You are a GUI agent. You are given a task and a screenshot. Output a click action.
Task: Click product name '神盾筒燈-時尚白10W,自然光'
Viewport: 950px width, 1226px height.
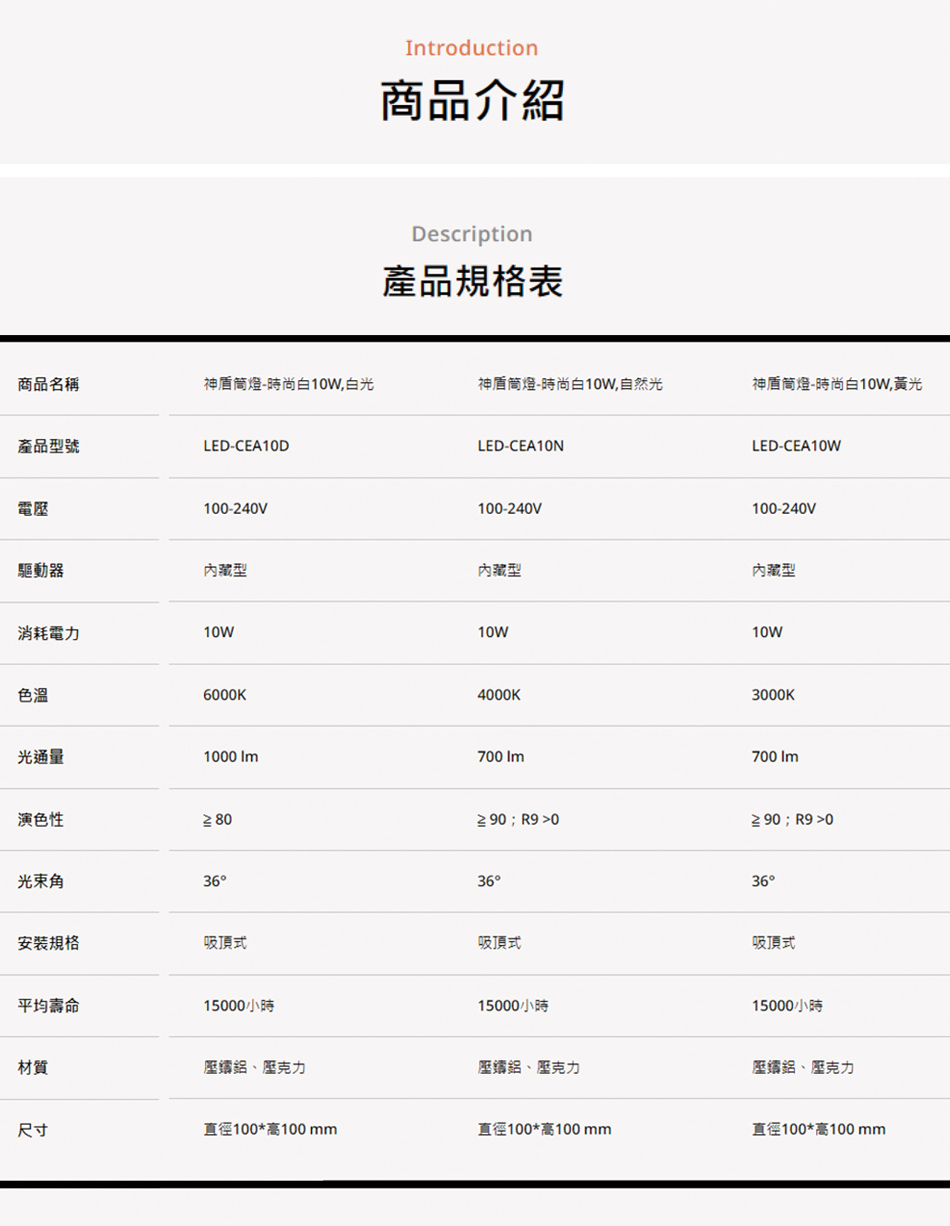click(x=570, y=384)
